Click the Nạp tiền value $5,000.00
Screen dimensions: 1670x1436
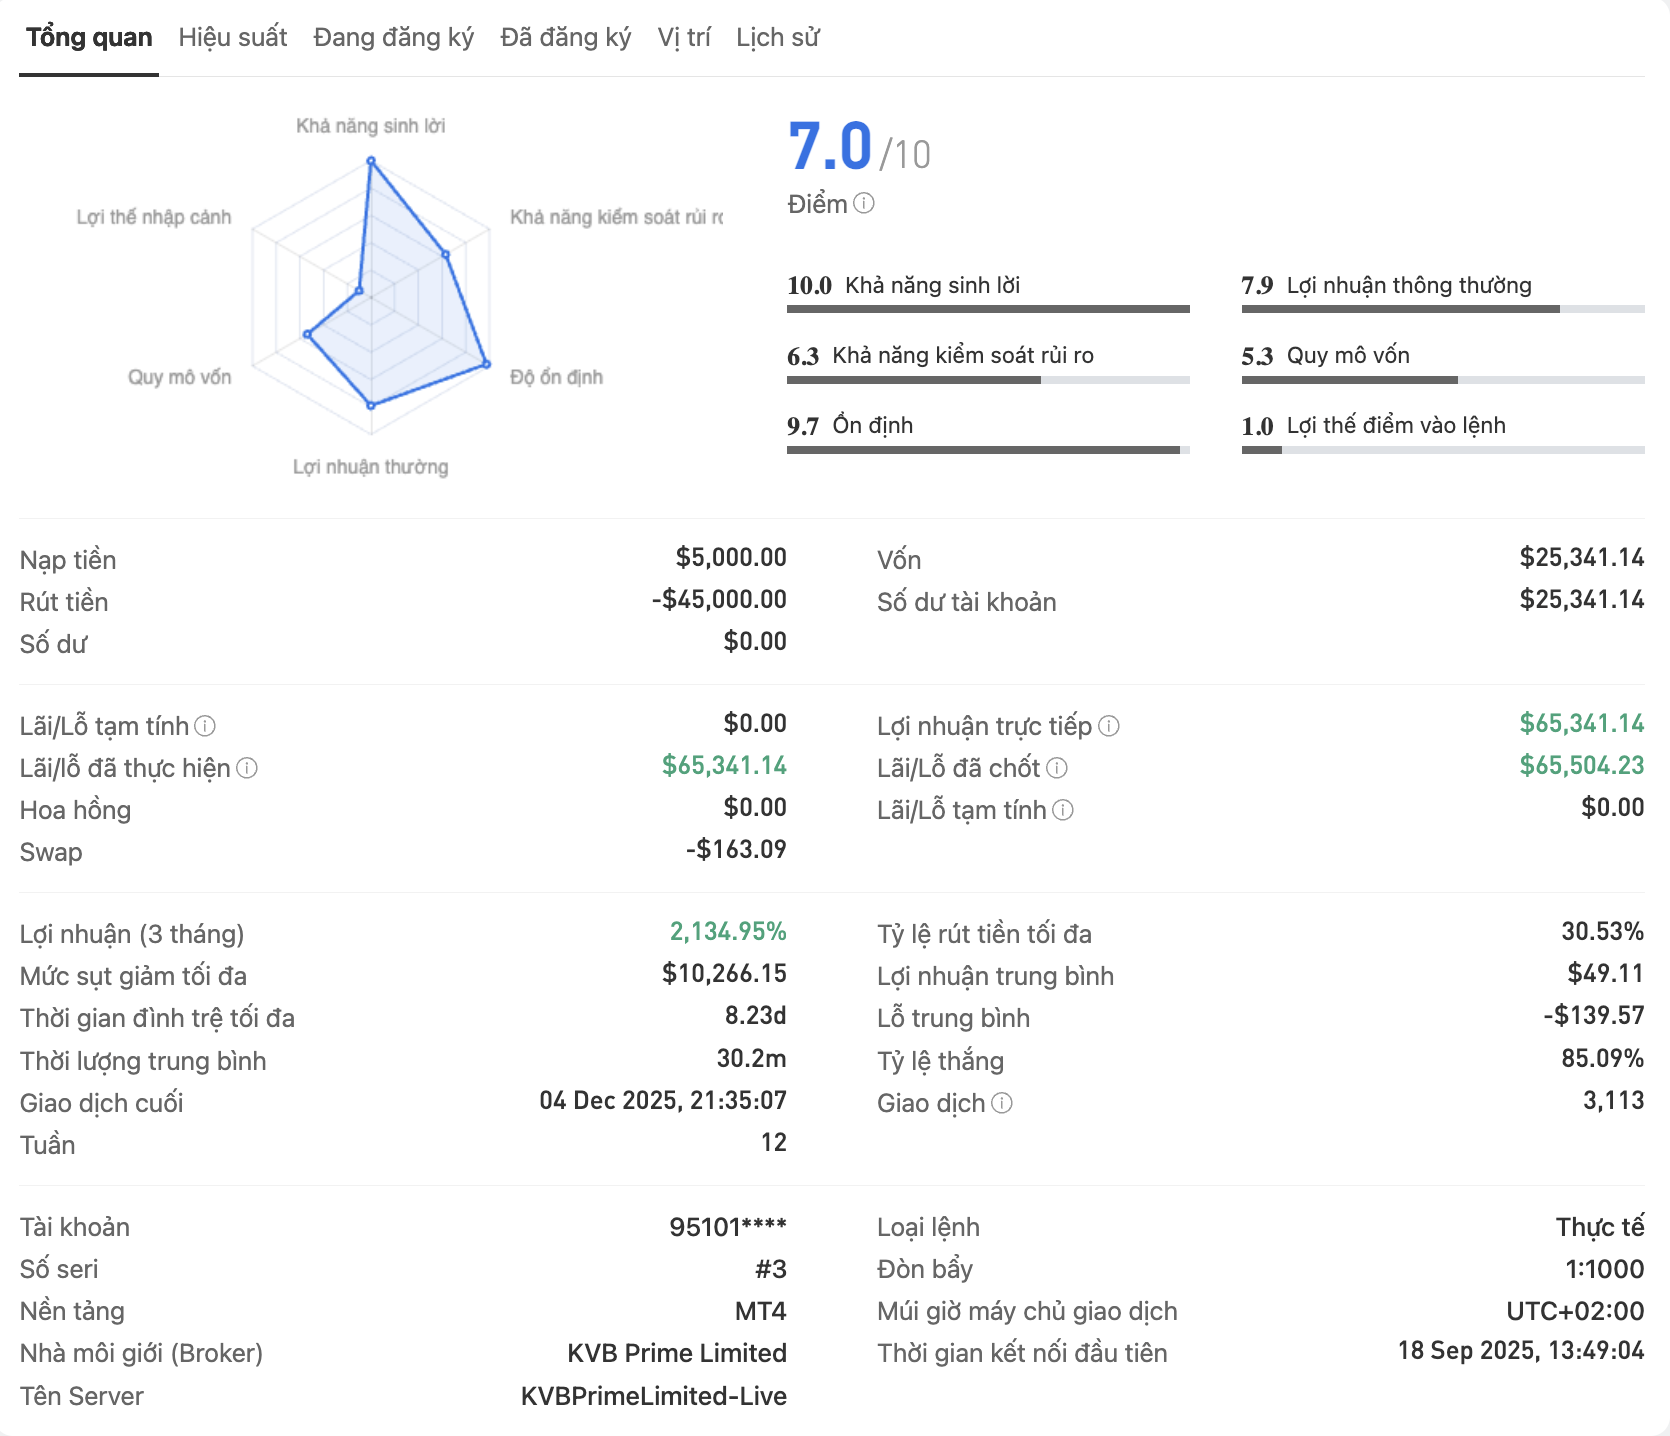731,557
